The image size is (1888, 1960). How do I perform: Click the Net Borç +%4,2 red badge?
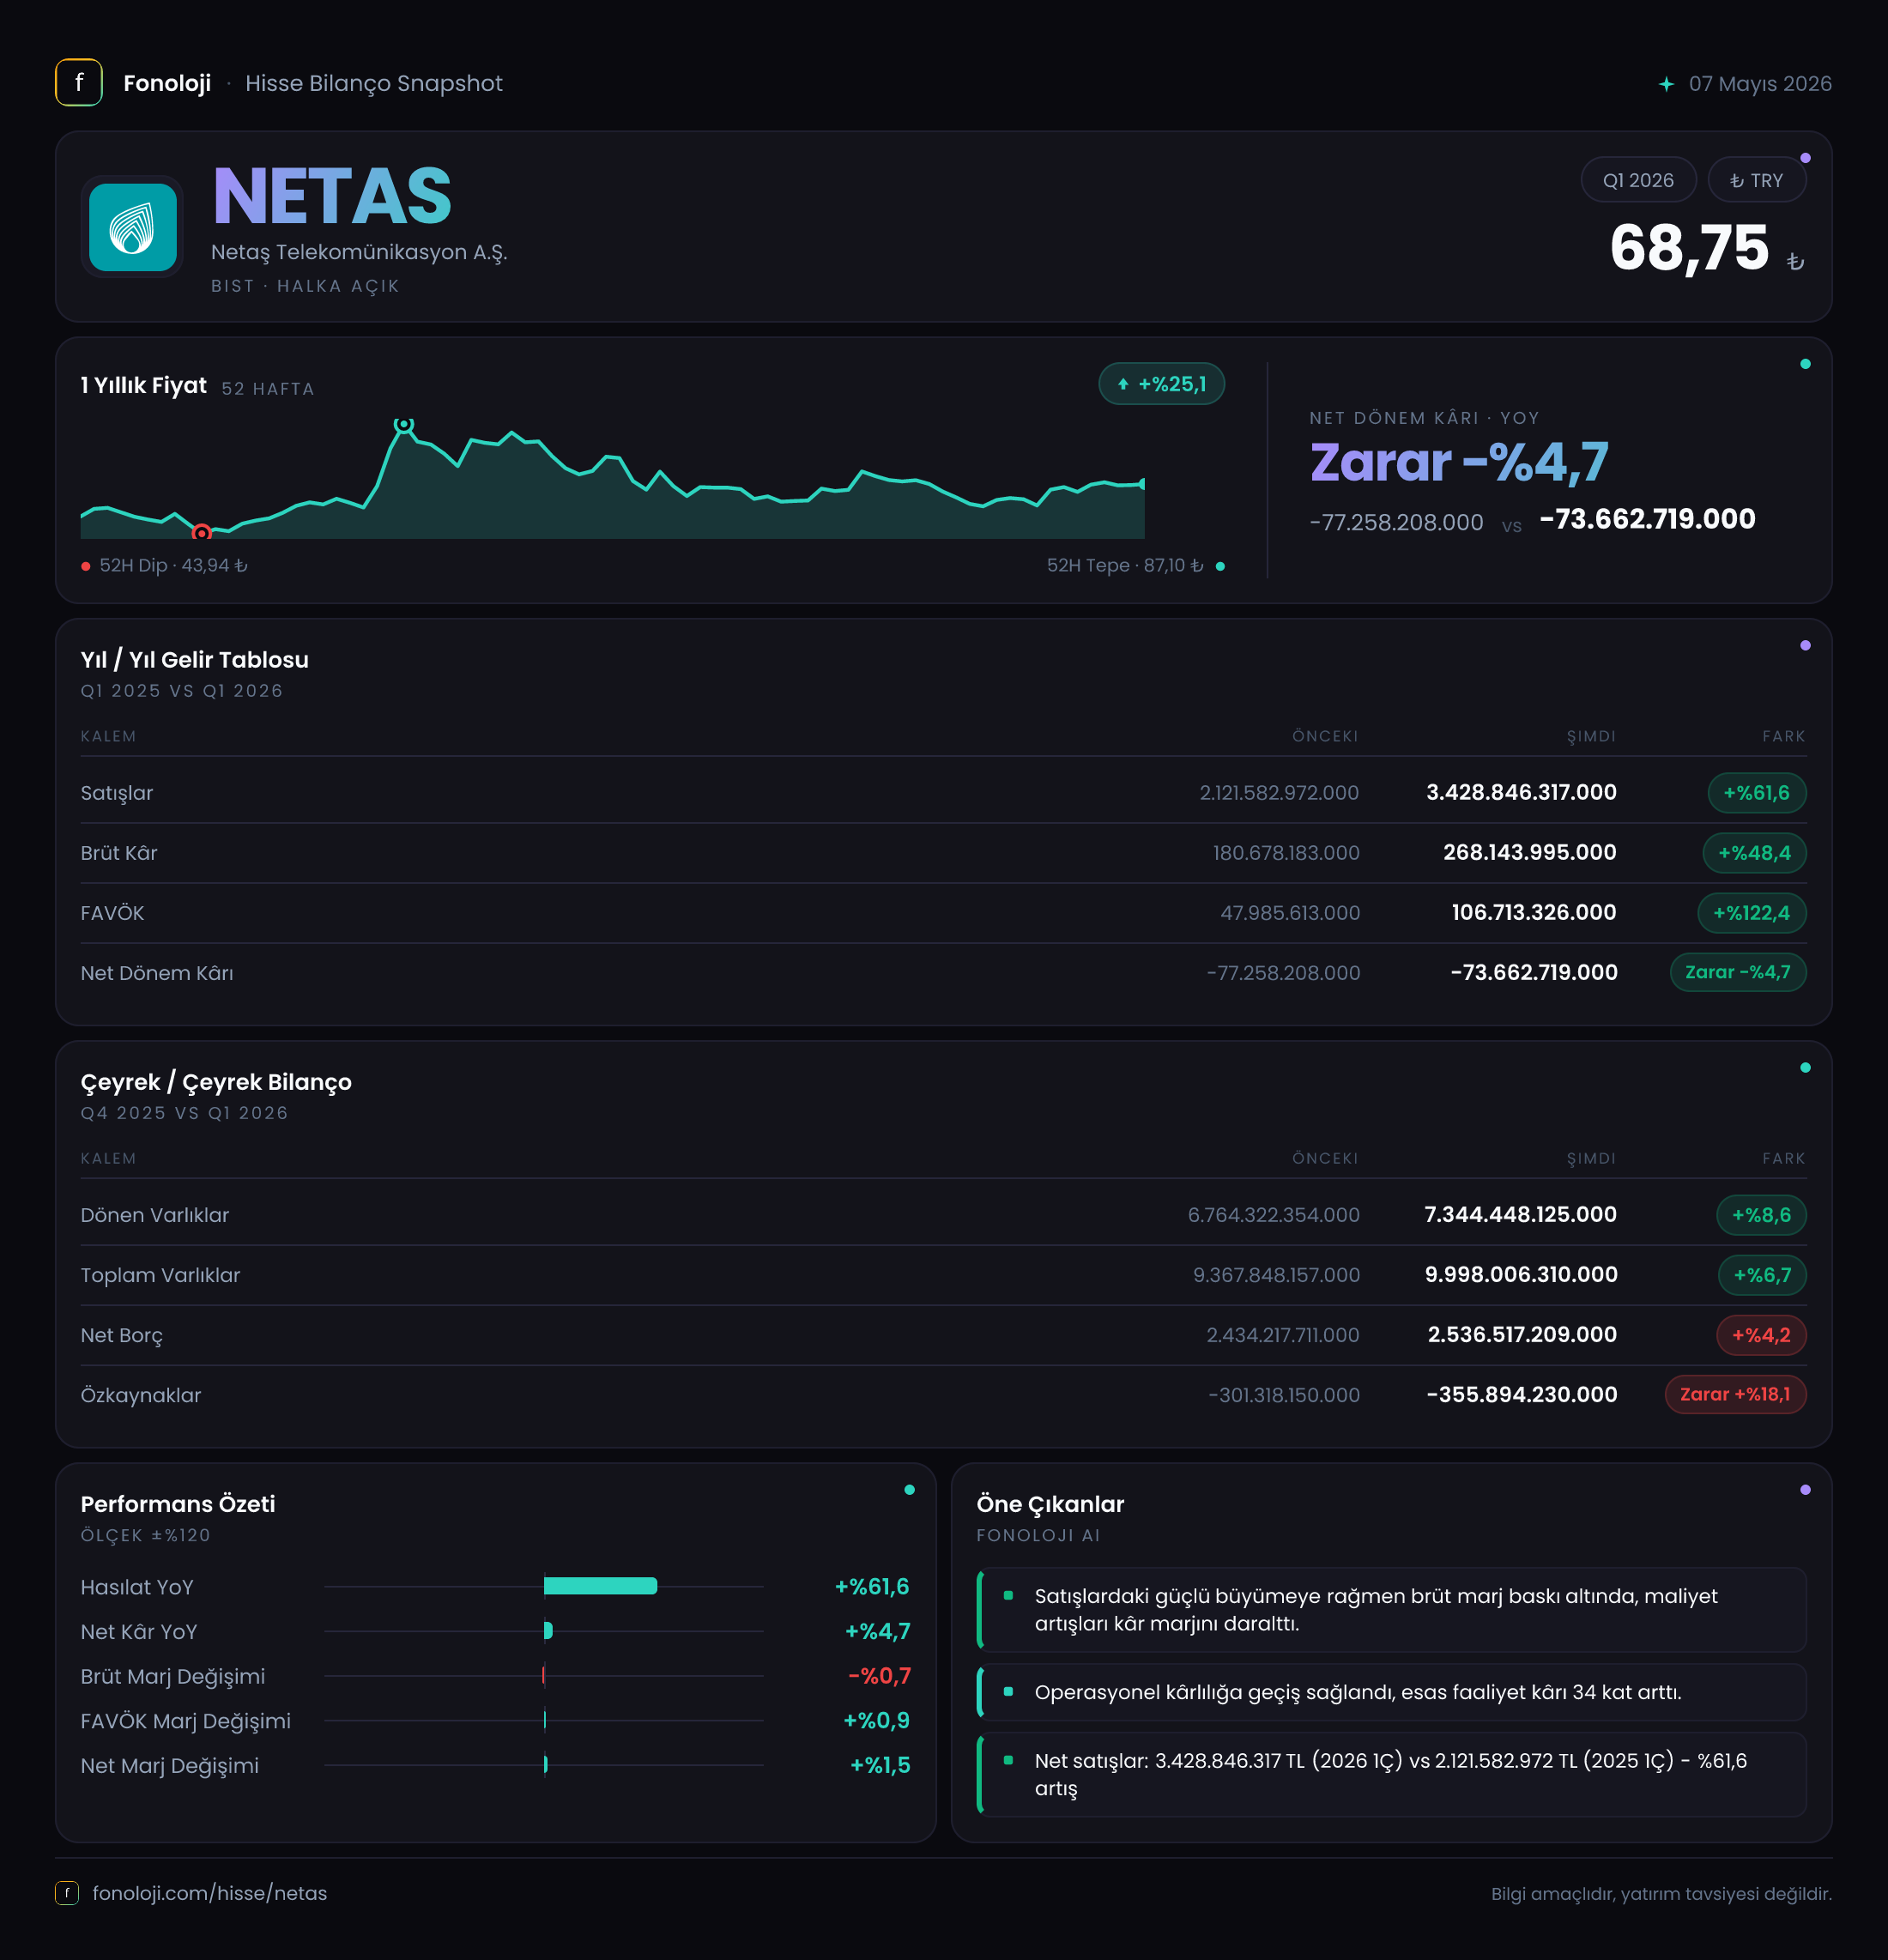tap(1761, 1335)
